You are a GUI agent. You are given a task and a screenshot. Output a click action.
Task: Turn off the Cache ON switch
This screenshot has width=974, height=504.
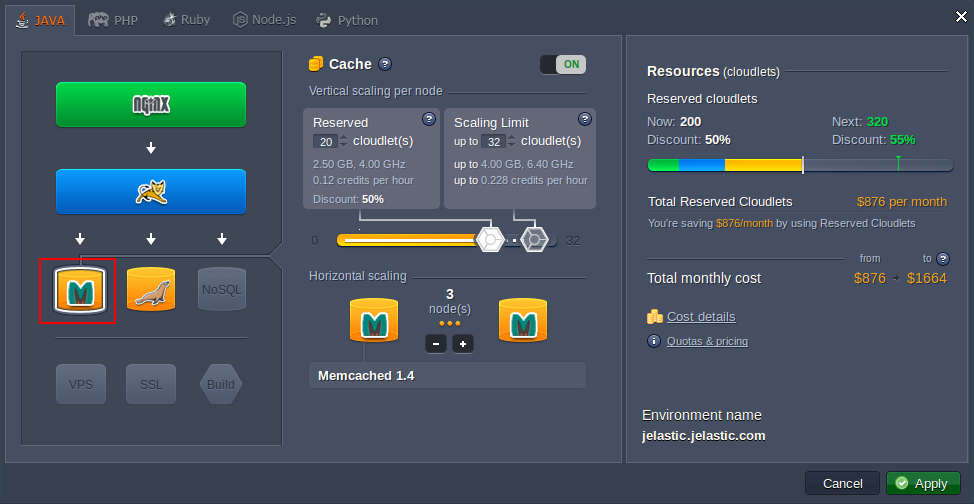tap(563, 65)
